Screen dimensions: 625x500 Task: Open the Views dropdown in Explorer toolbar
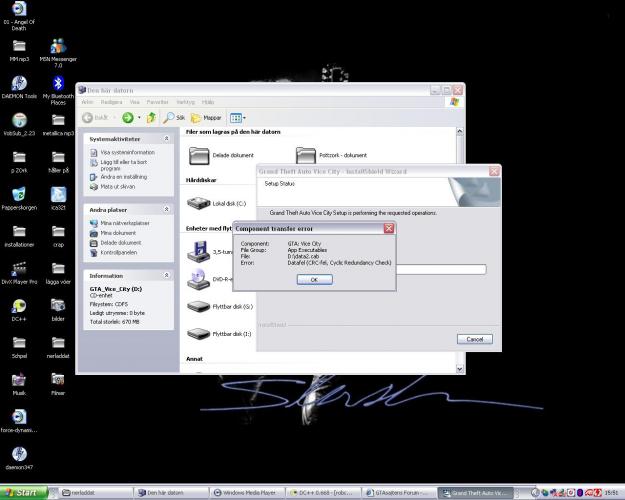(237, 118)
